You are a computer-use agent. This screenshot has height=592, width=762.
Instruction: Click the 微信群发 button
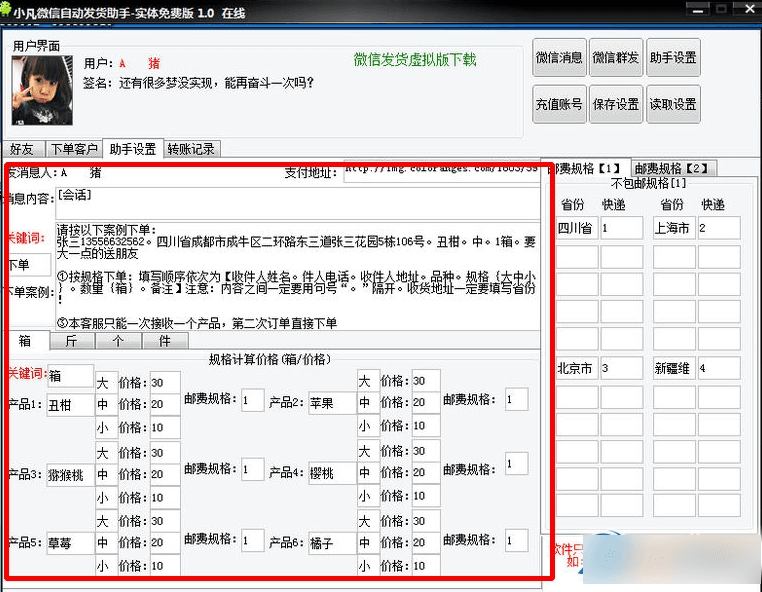[615, 58]
